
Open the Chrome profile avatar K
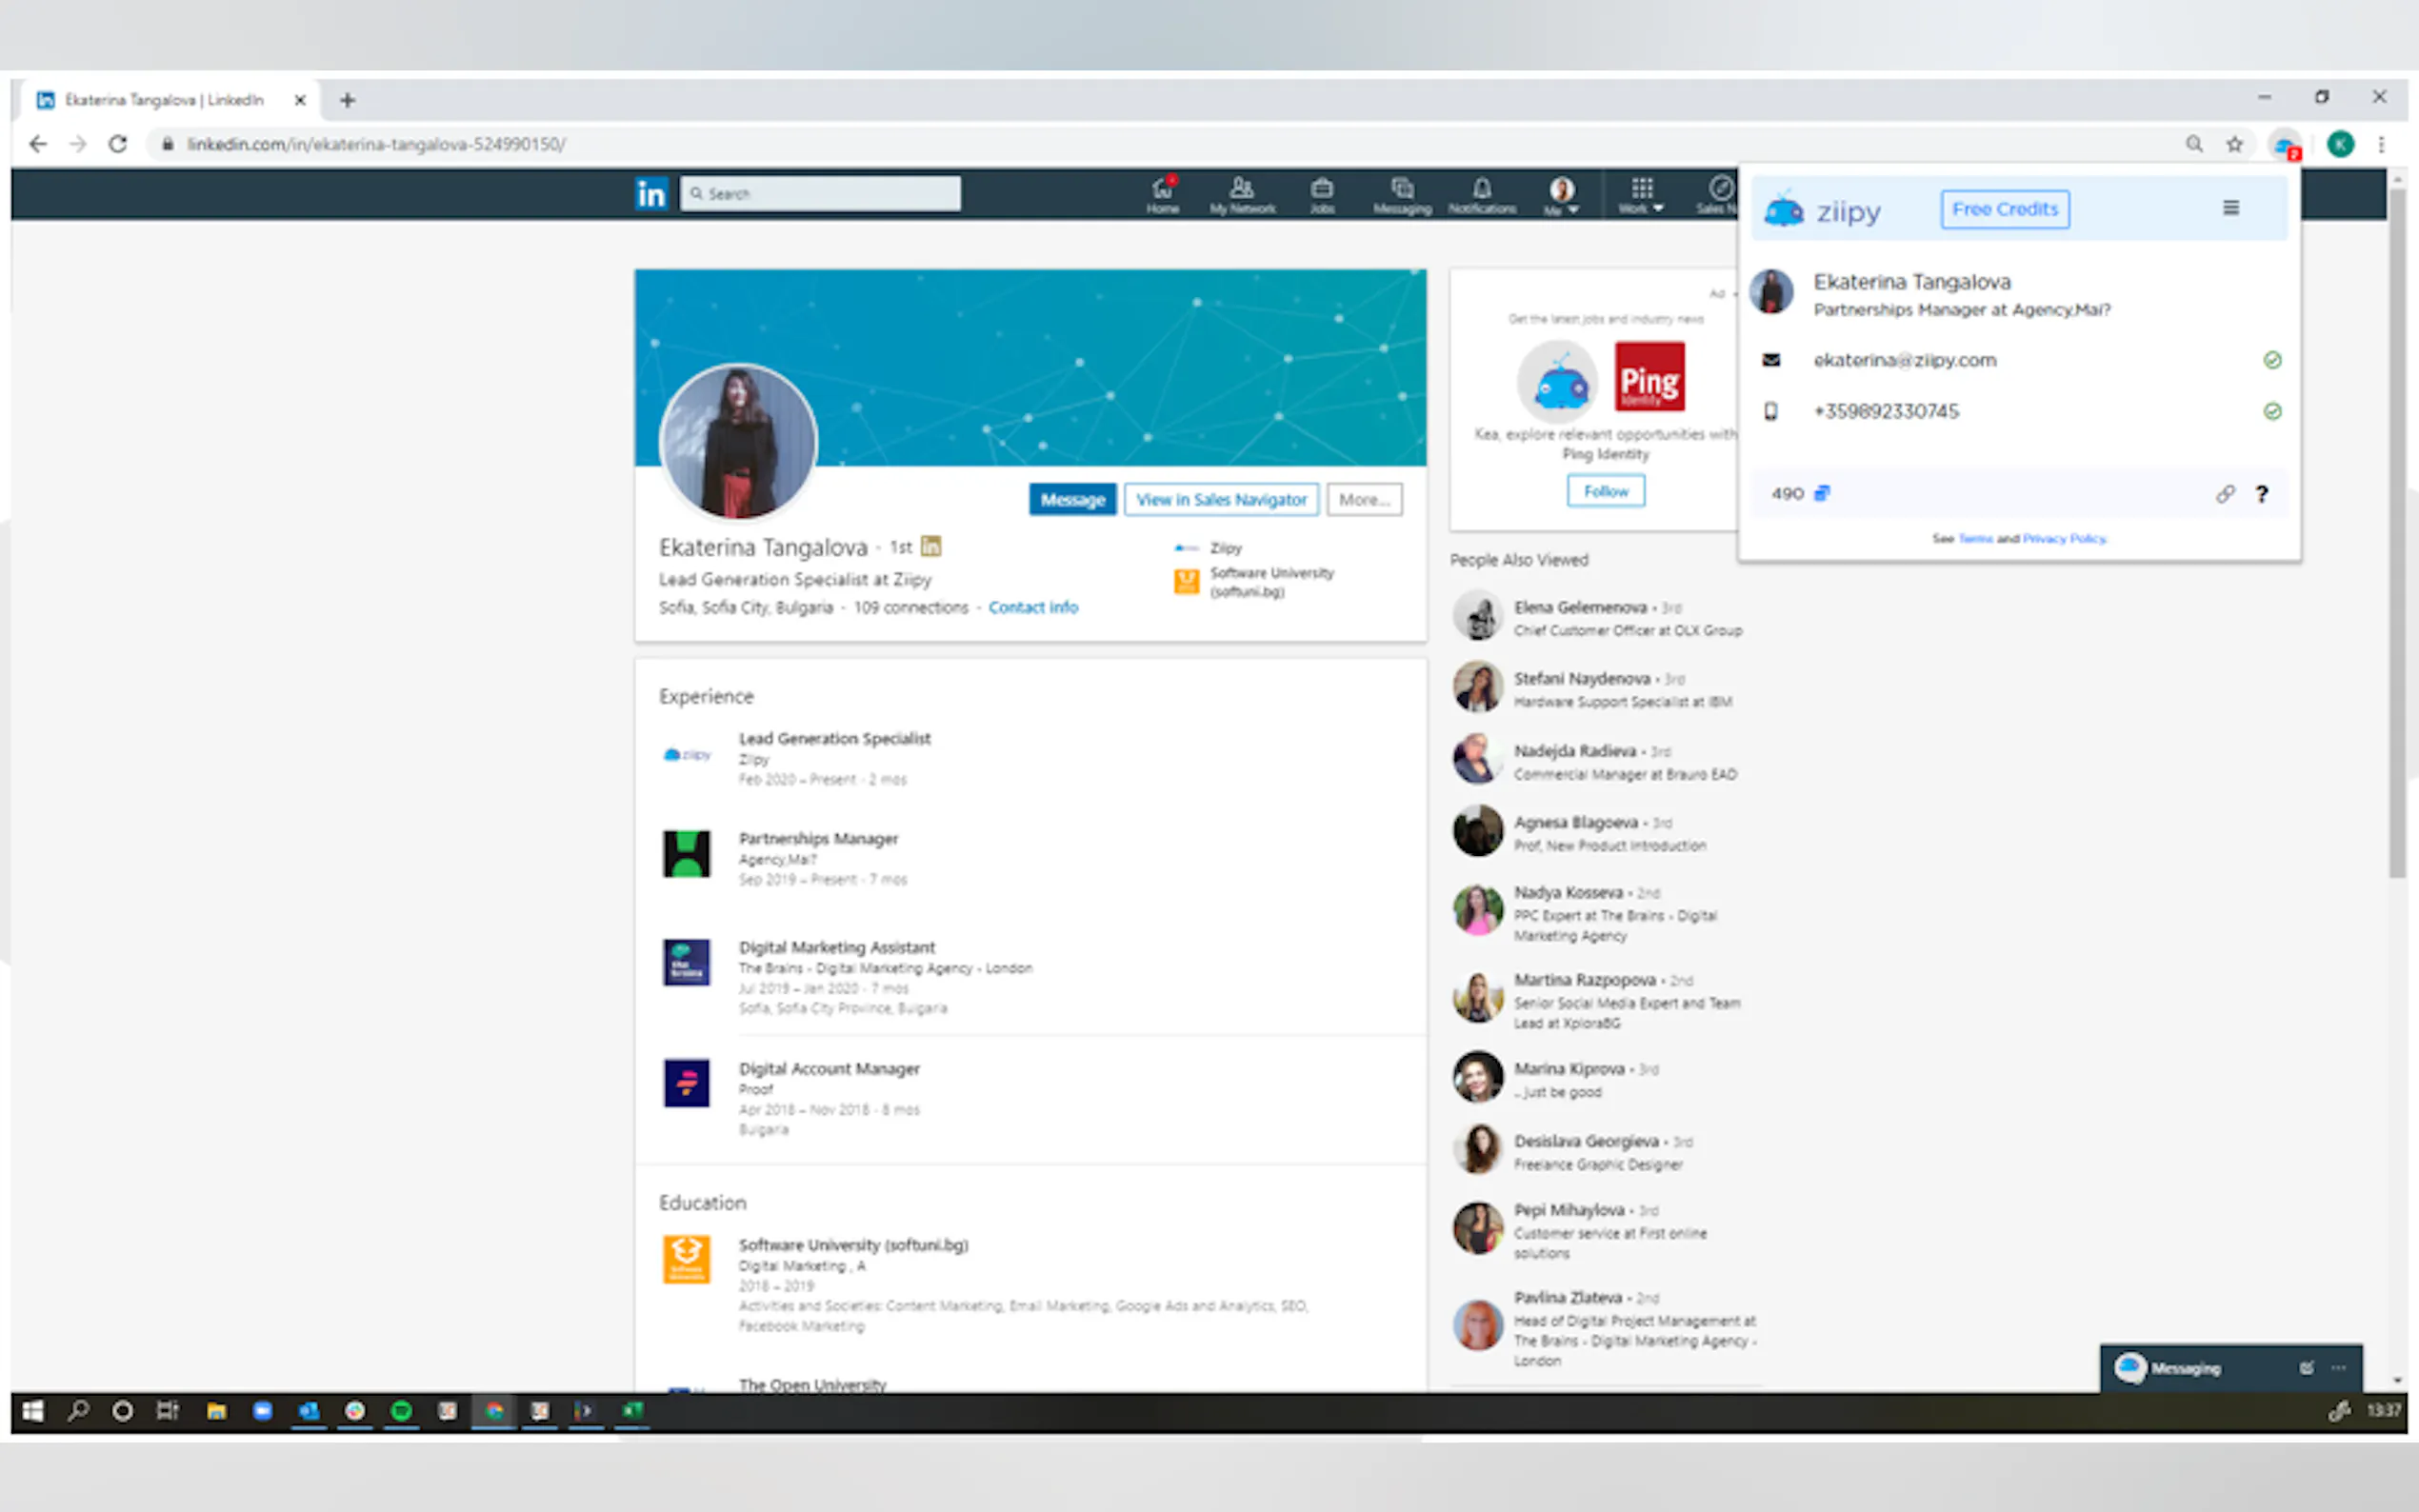2340,144
